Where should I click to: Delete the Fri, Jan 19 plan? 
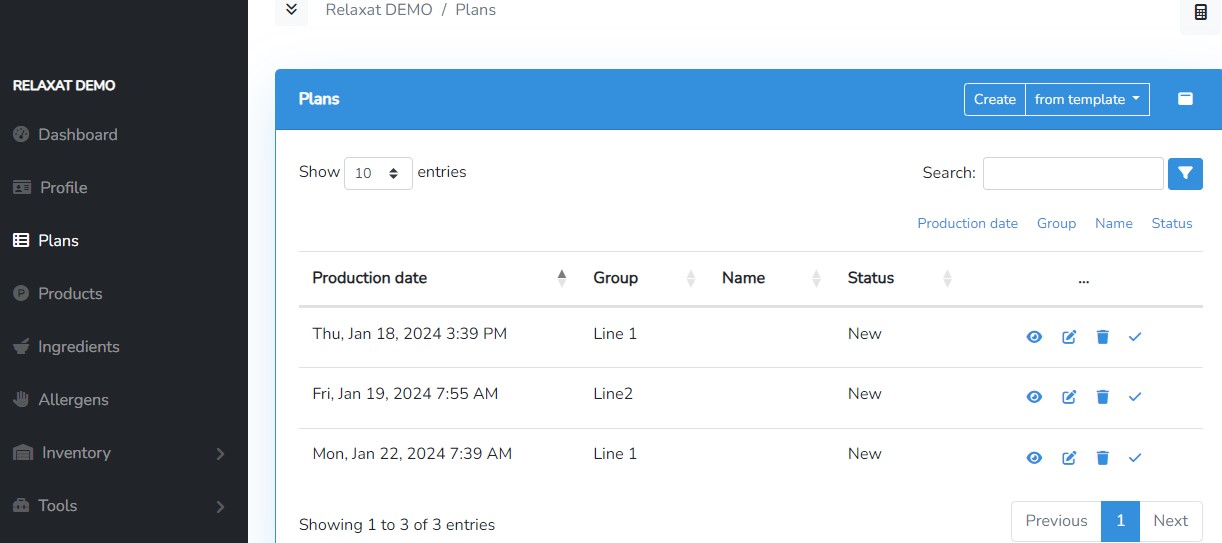click(1102, 397)
